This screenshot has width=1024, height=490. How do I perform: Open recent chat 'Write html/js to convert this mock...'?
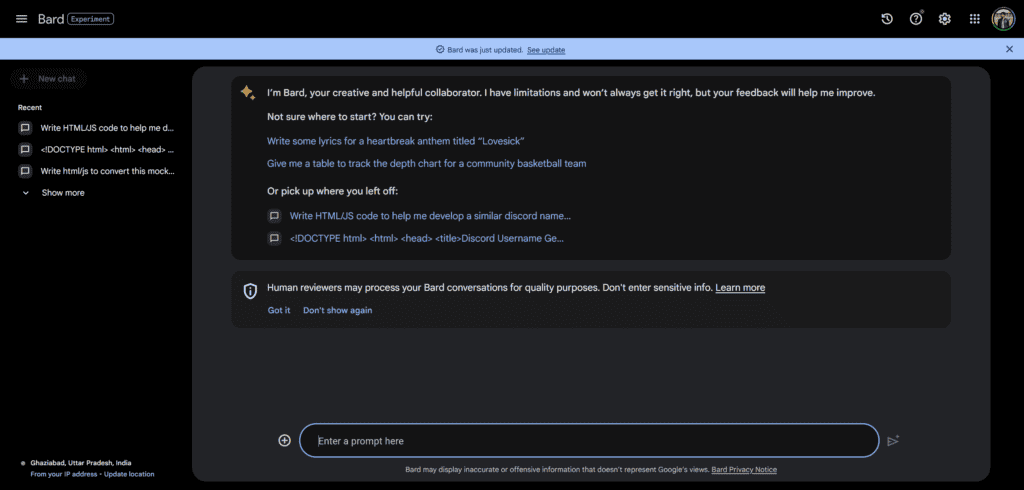coord(106,171)
